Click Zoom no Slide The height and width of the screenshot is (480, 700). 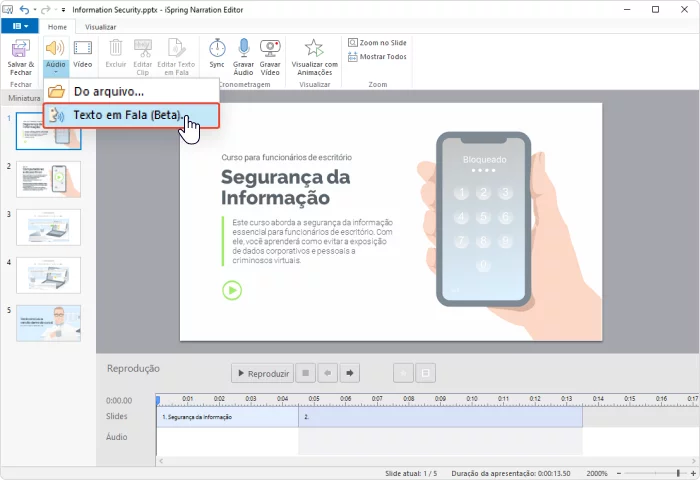(x=377, y=42)
